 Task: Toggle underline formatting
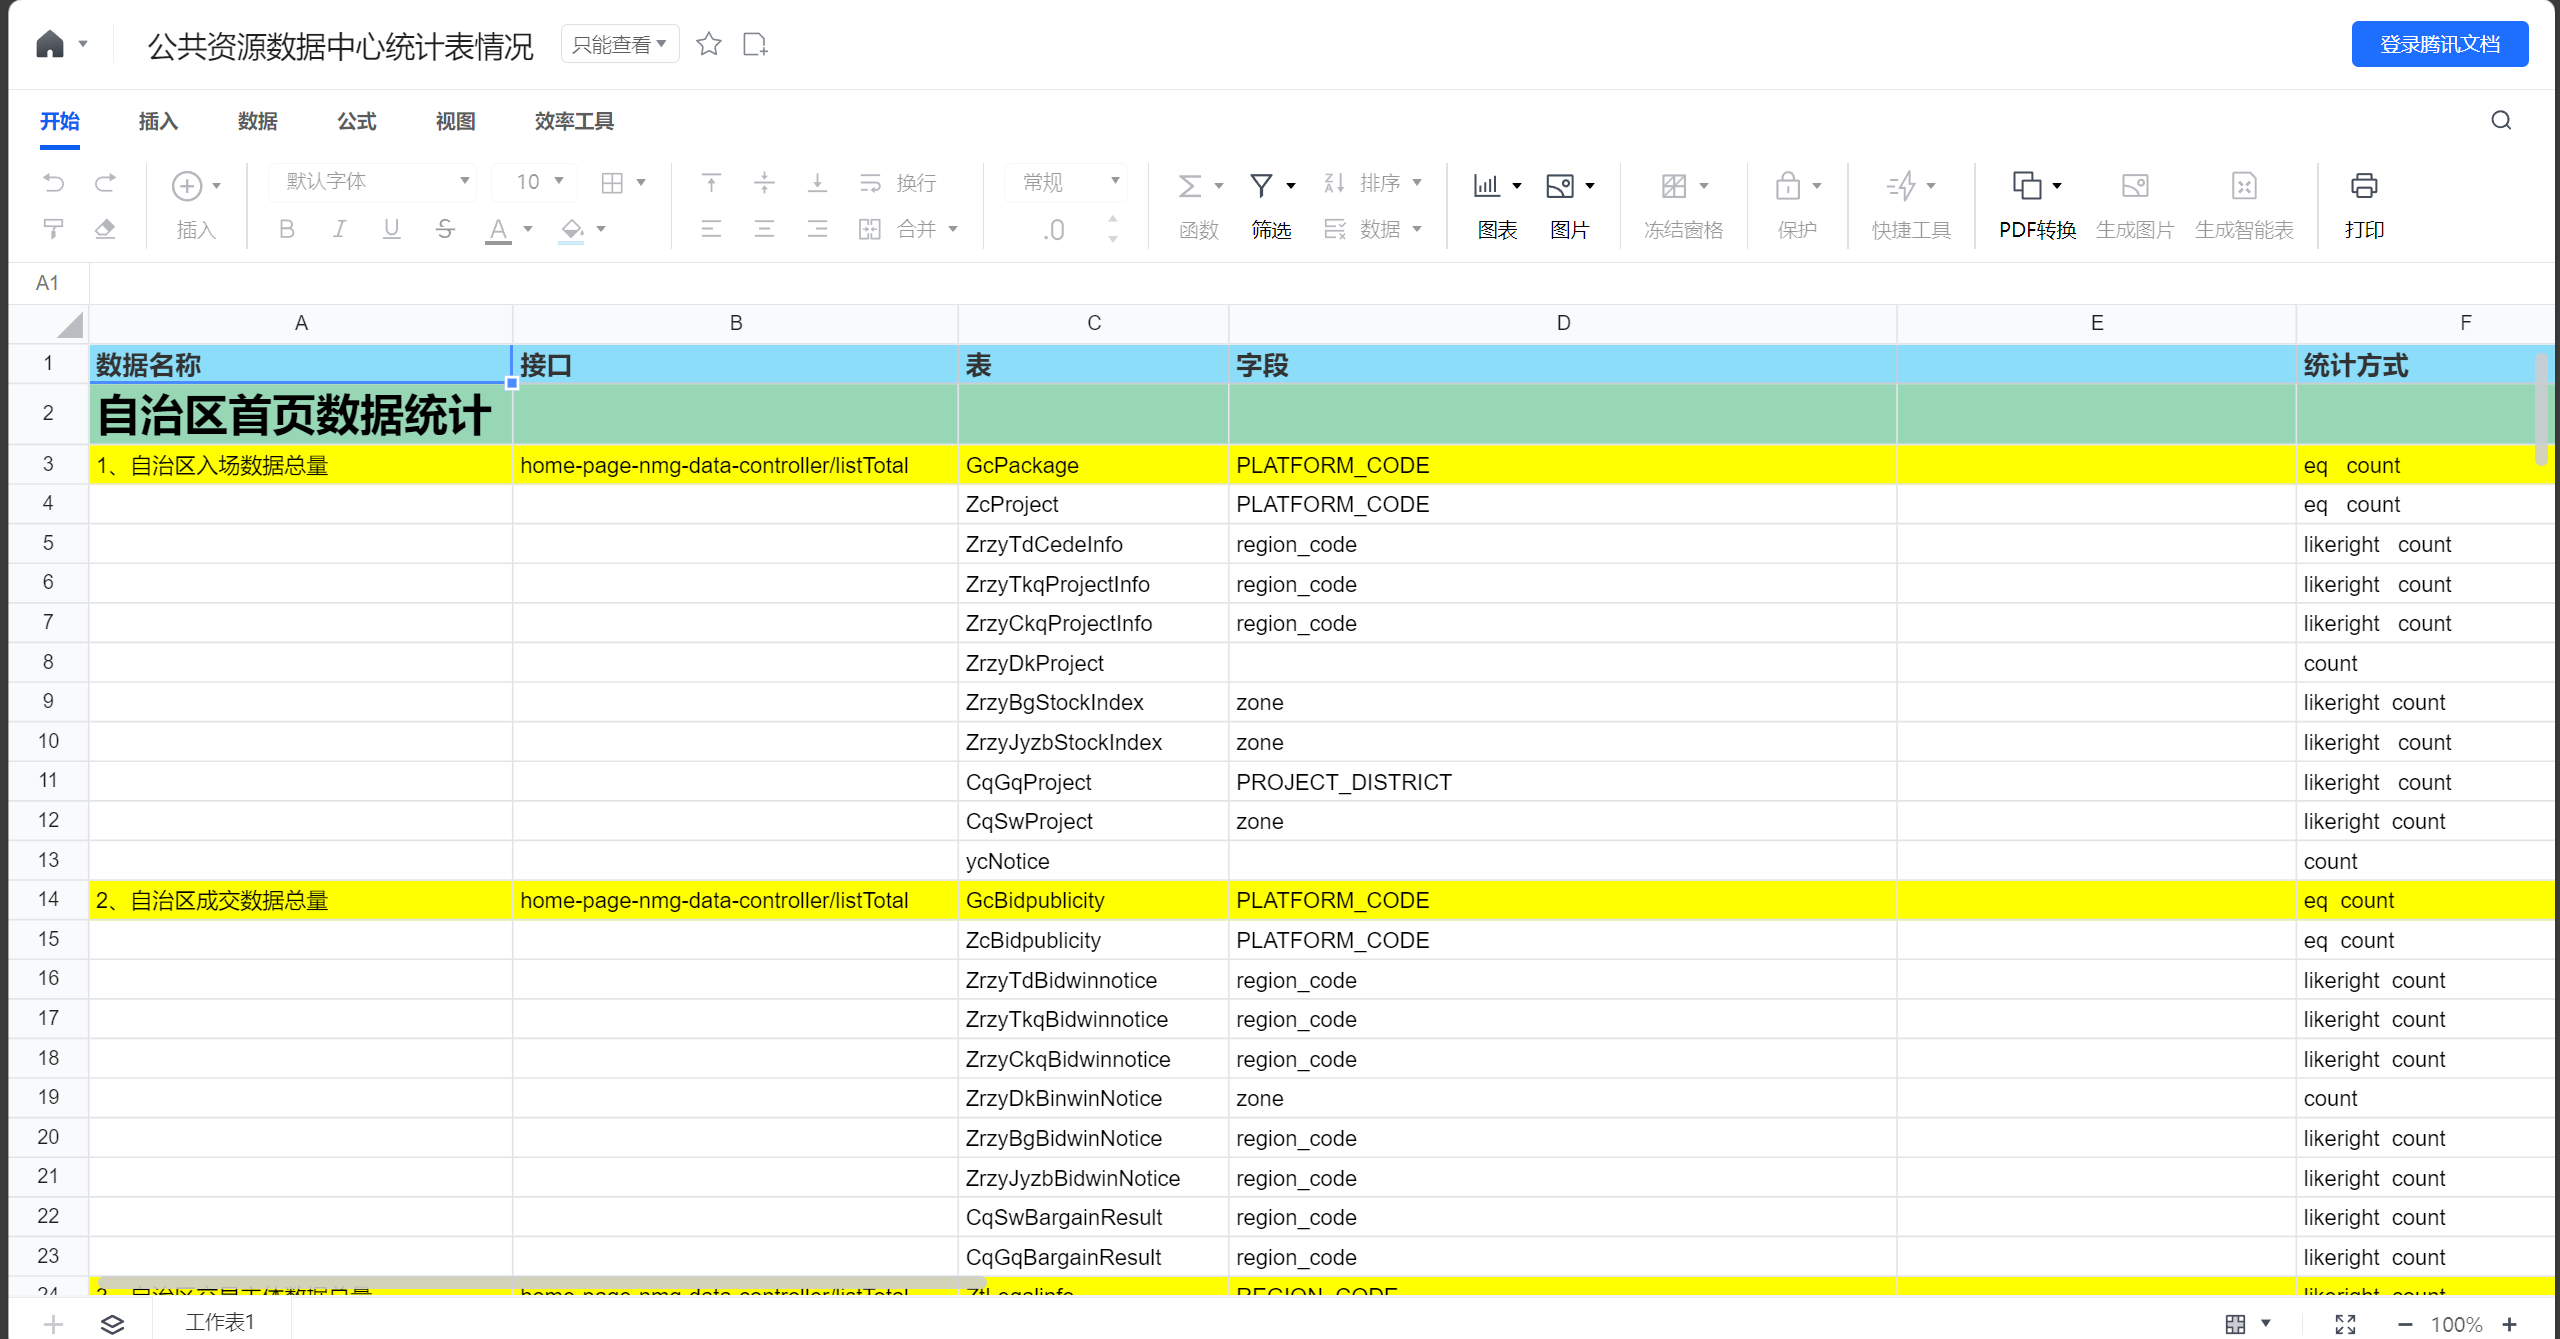(392, 229)
